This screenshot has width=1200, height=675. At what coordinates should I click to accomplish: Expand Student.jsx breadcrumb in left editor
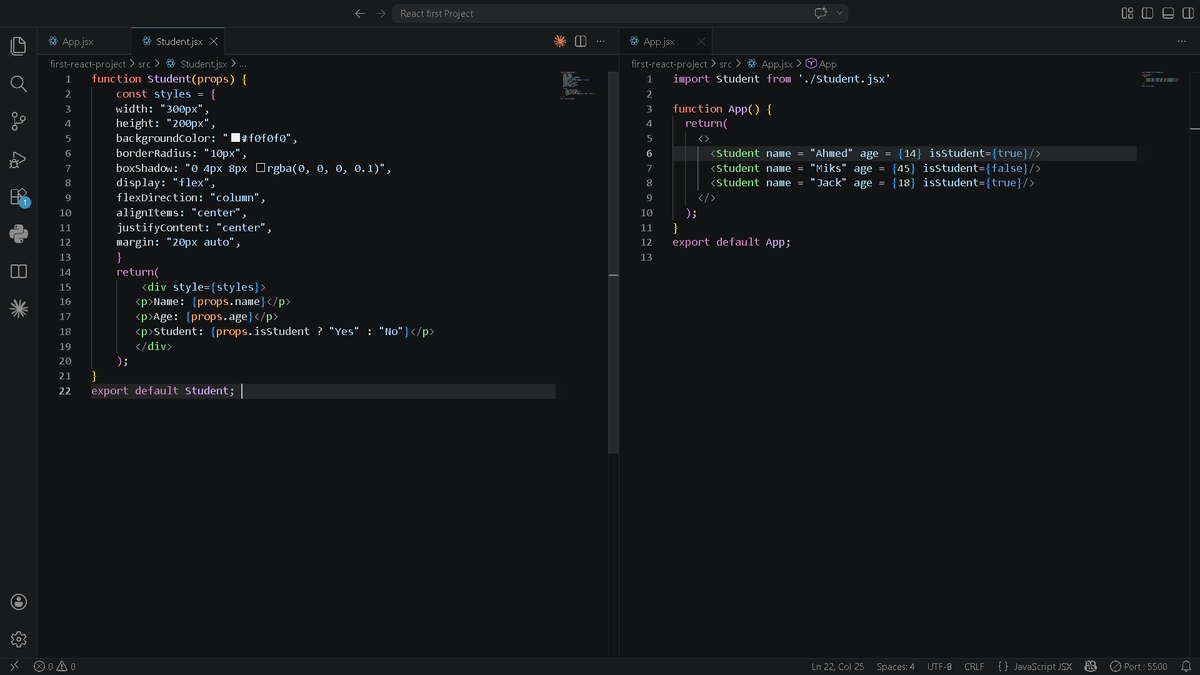pos(197,64)
